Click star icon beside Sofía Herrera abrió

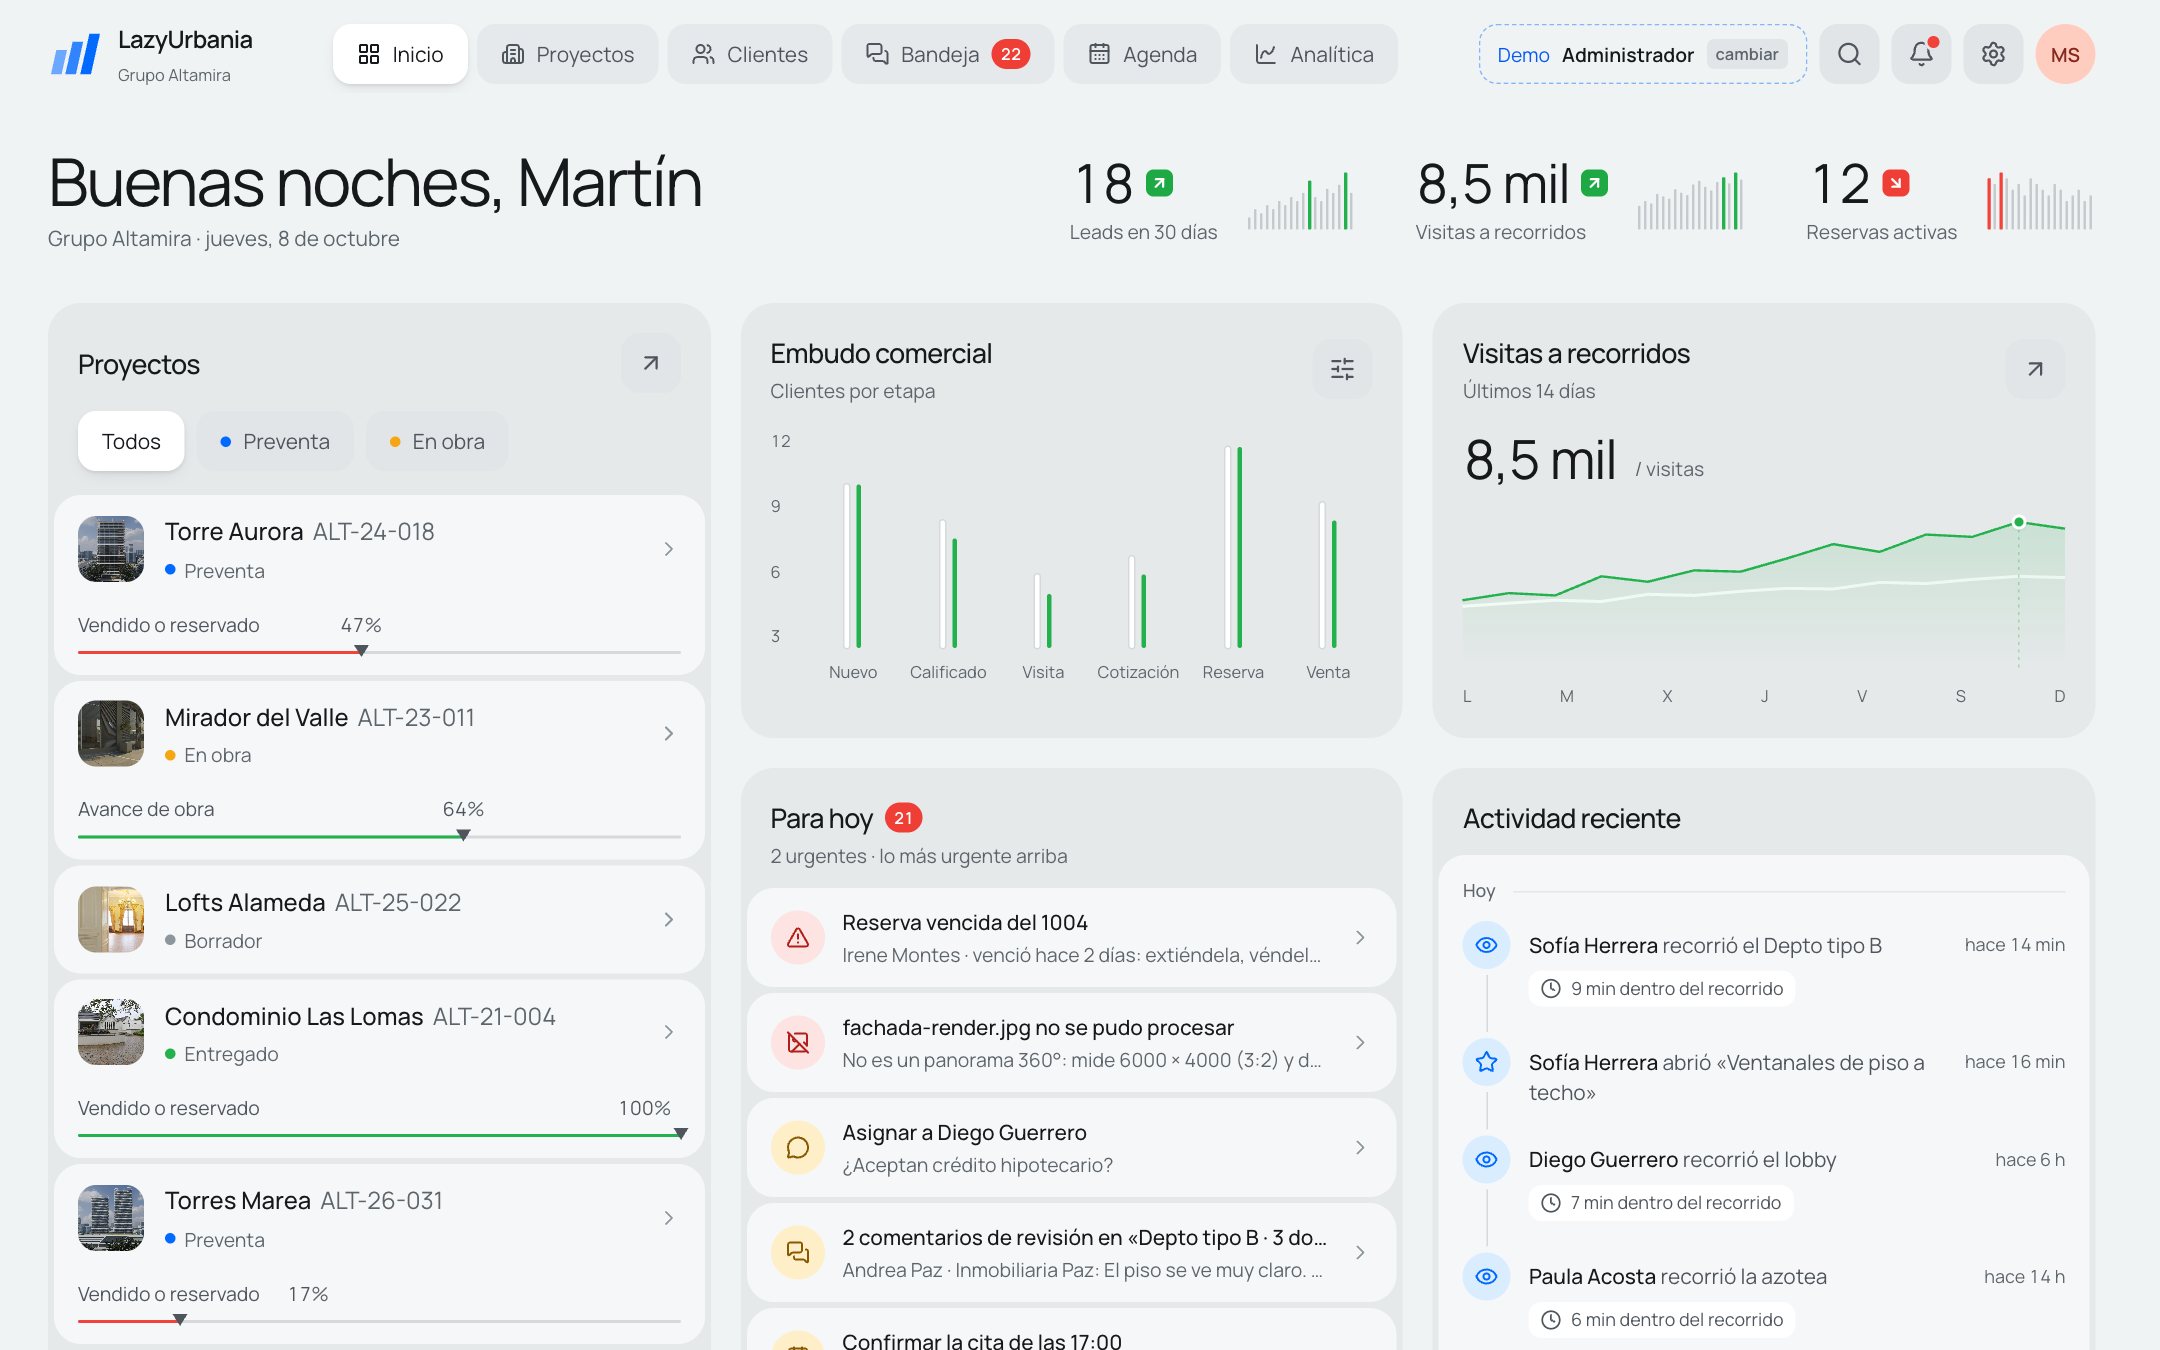point(1486,1062)
